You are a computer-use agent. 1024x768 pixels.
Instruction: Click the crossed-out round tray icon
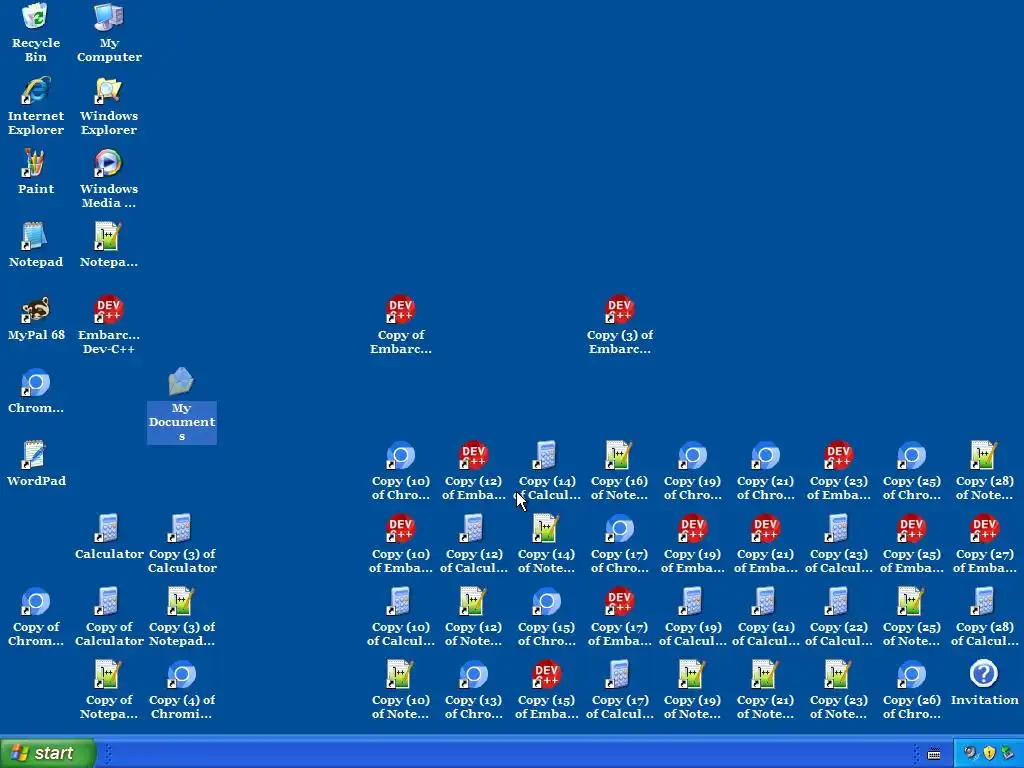pyautogui.click(x=970, y=754)
